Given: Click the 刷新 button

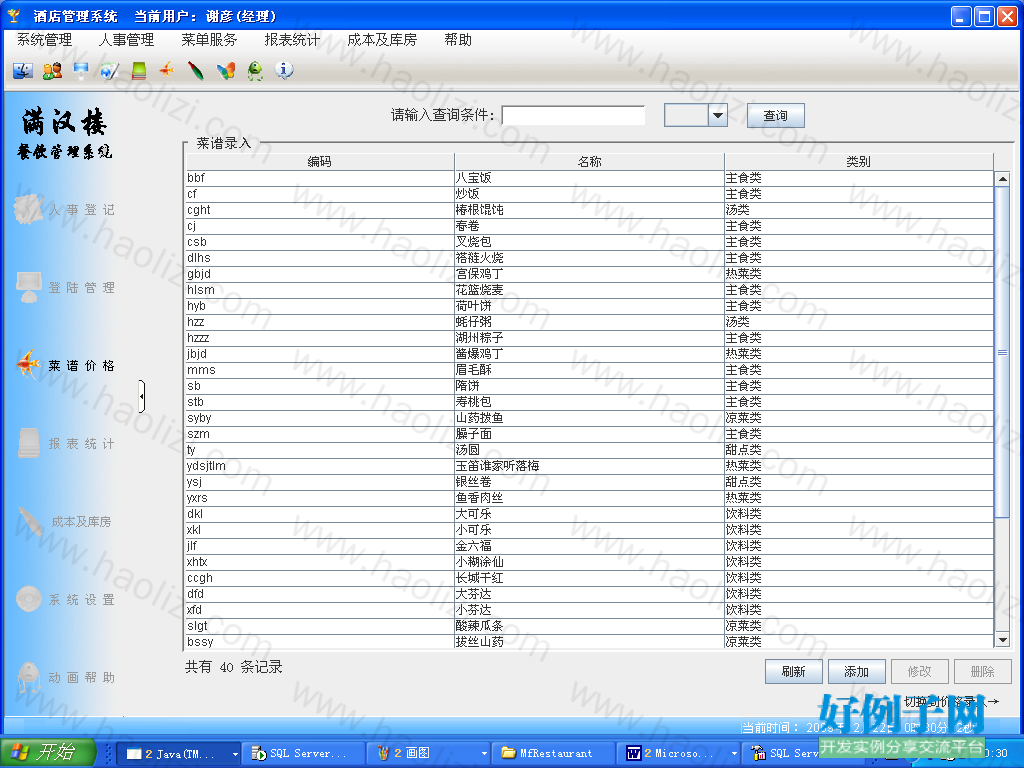Looking at the screenshot, I should tap(793, 671).
